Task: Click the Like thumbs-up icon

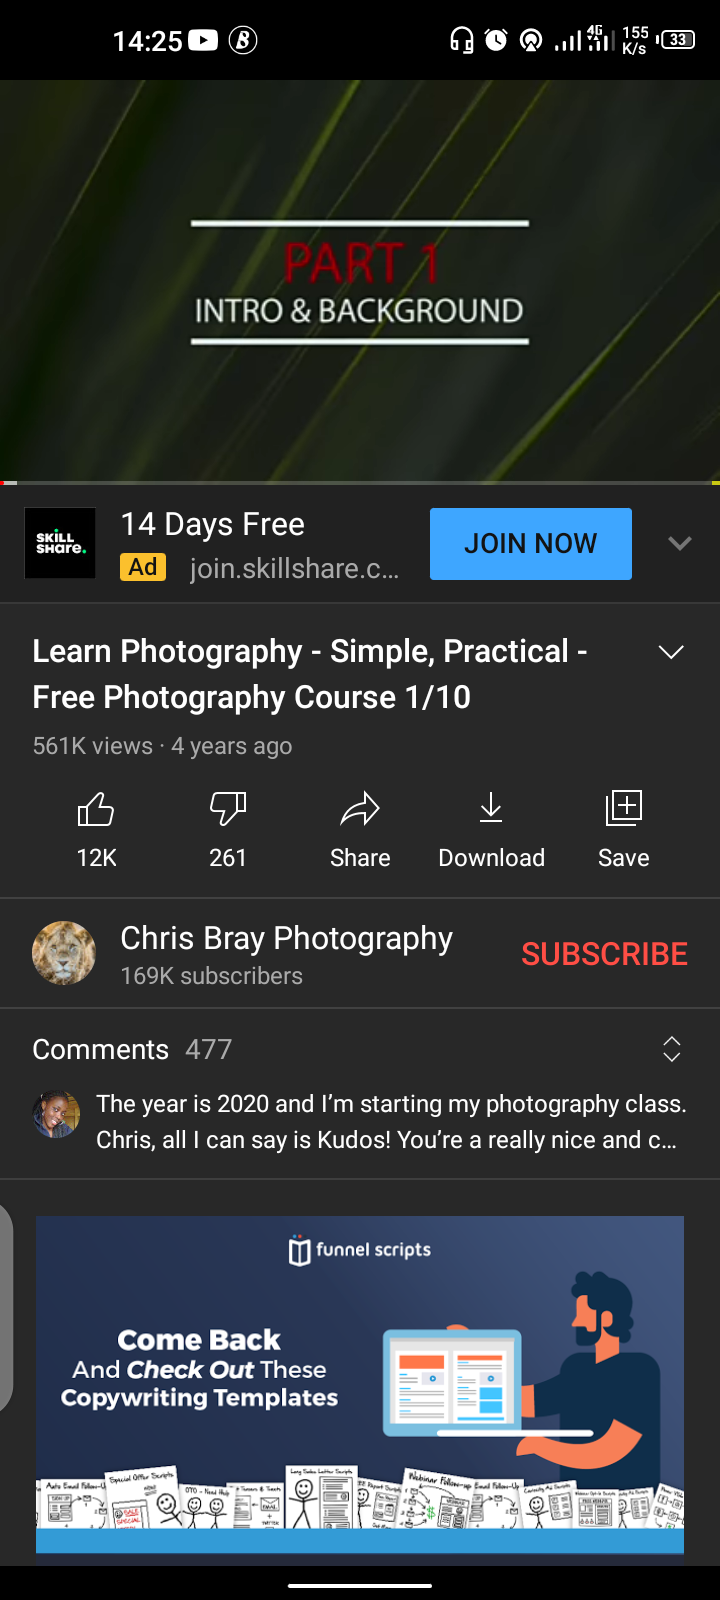Action: point(95,807)
